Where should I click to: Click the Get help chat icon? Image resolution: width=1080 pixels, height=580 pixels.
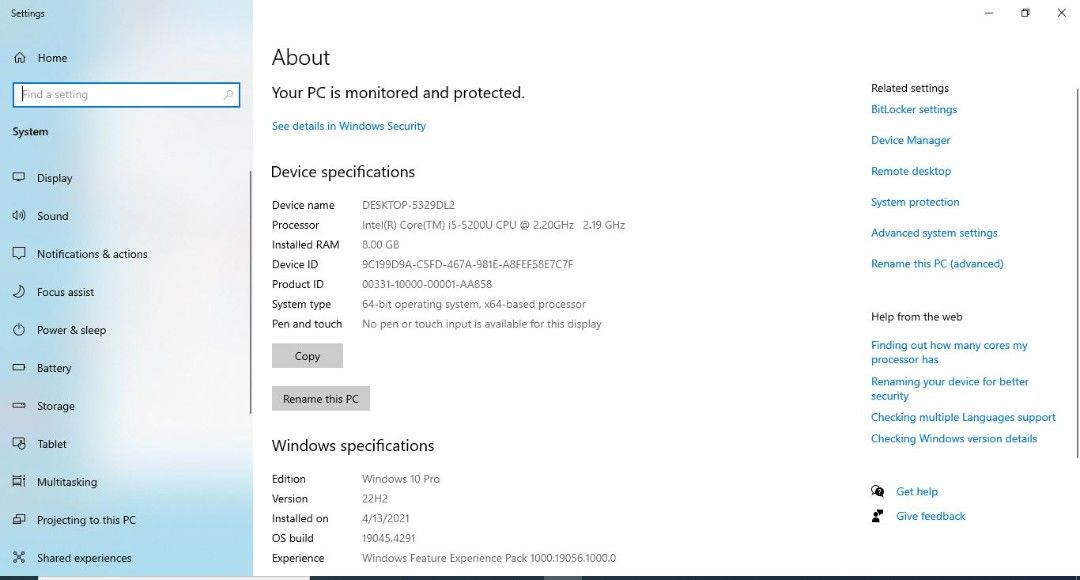pos(878,491)
